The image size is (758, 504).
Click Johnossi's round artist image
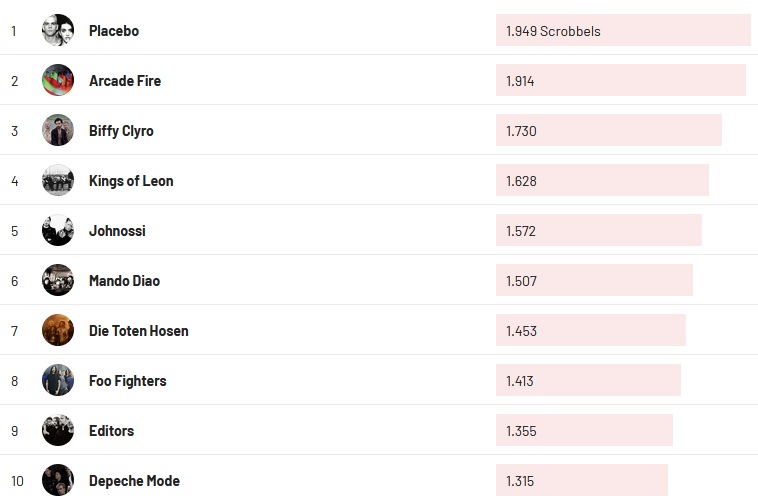58,230
